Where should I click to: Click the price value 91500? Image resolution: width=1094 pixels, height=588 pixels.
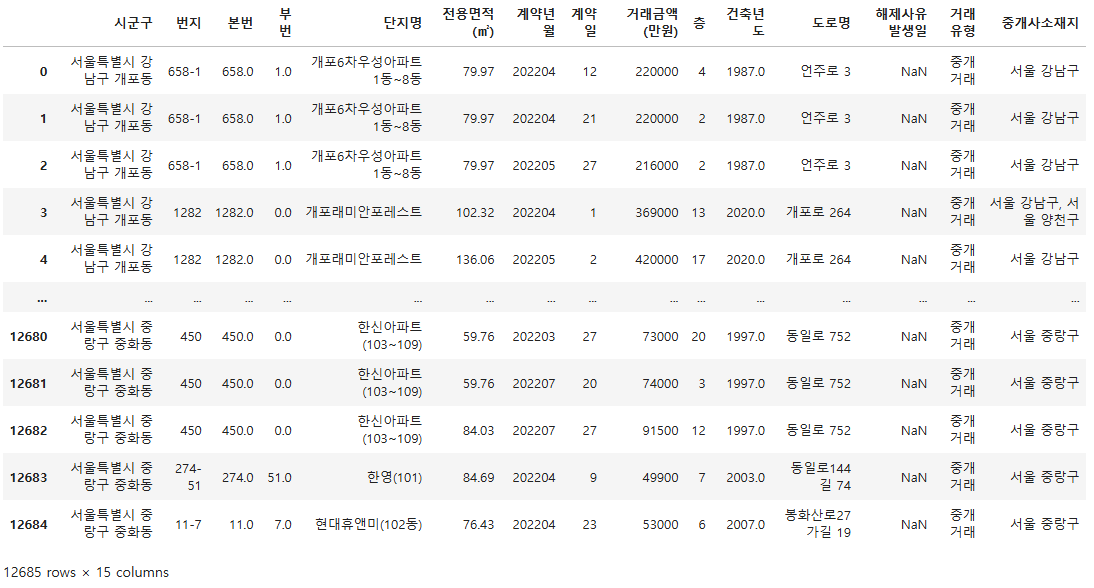pyautogui.click(x=661, y=430)
